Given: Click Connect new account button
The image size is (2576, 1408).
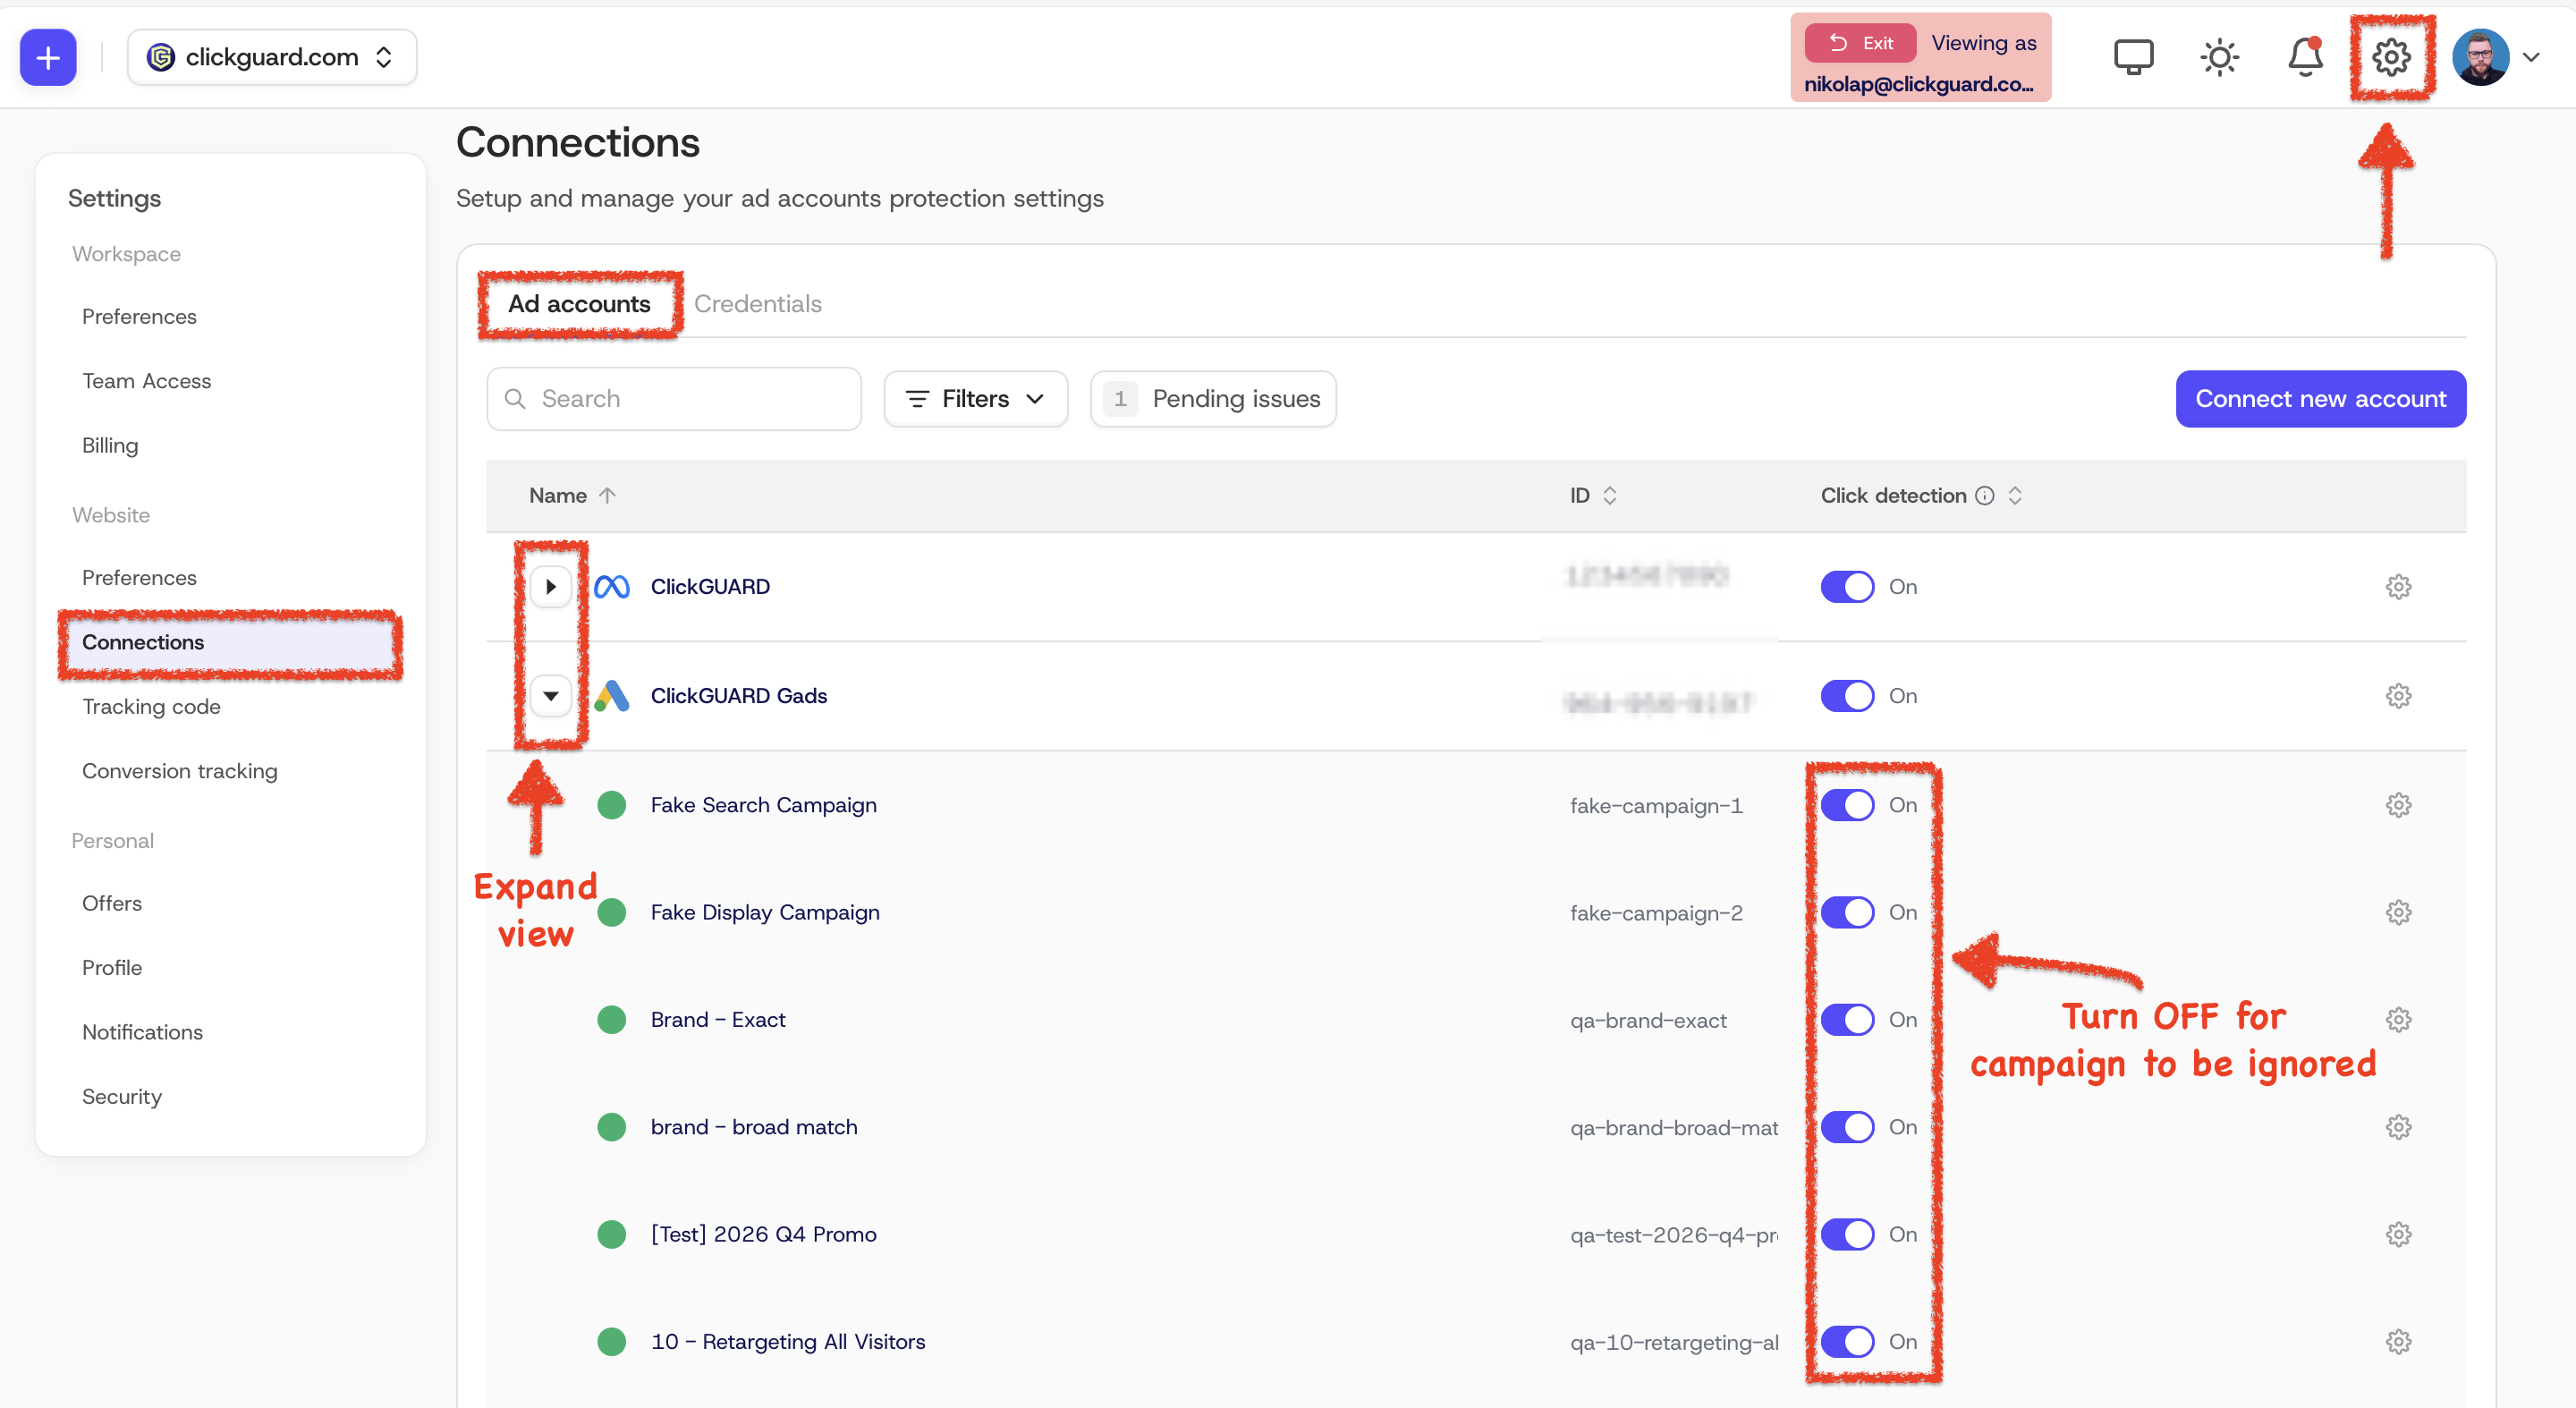Looking at the screenshot, I should click(x=2320, y=398).
